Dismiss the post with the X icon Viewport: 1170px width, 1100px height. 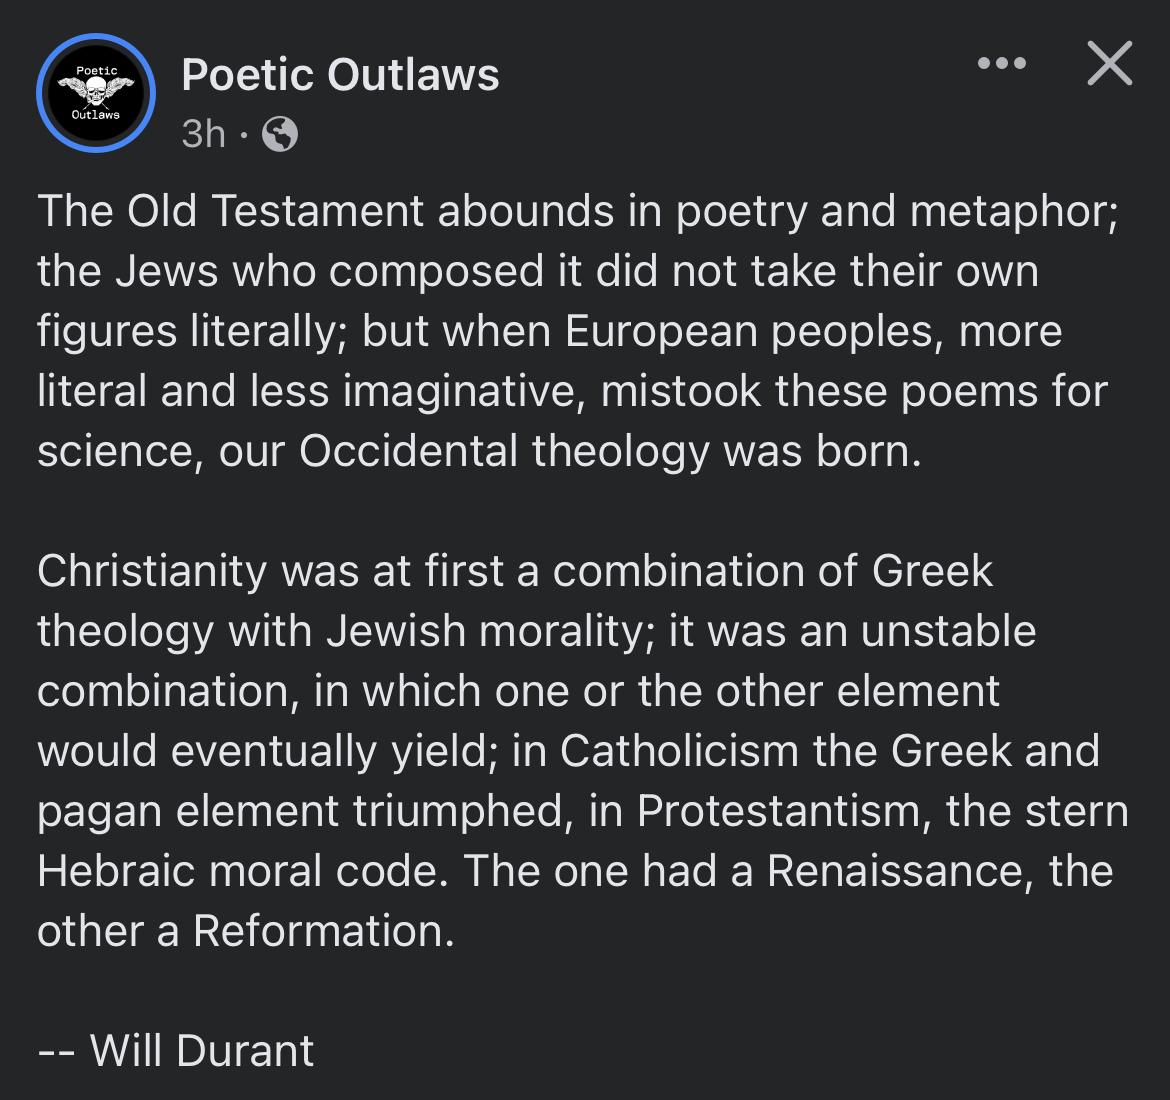click(x=1110, y=63)
